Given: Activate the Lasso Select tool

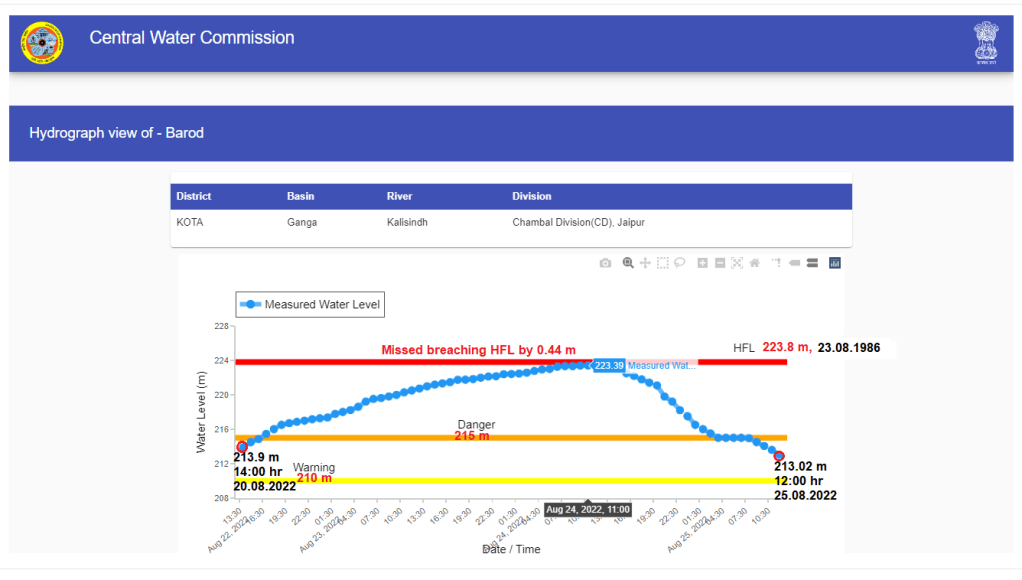Looking at the screenshot, I should tap(679, 263).
